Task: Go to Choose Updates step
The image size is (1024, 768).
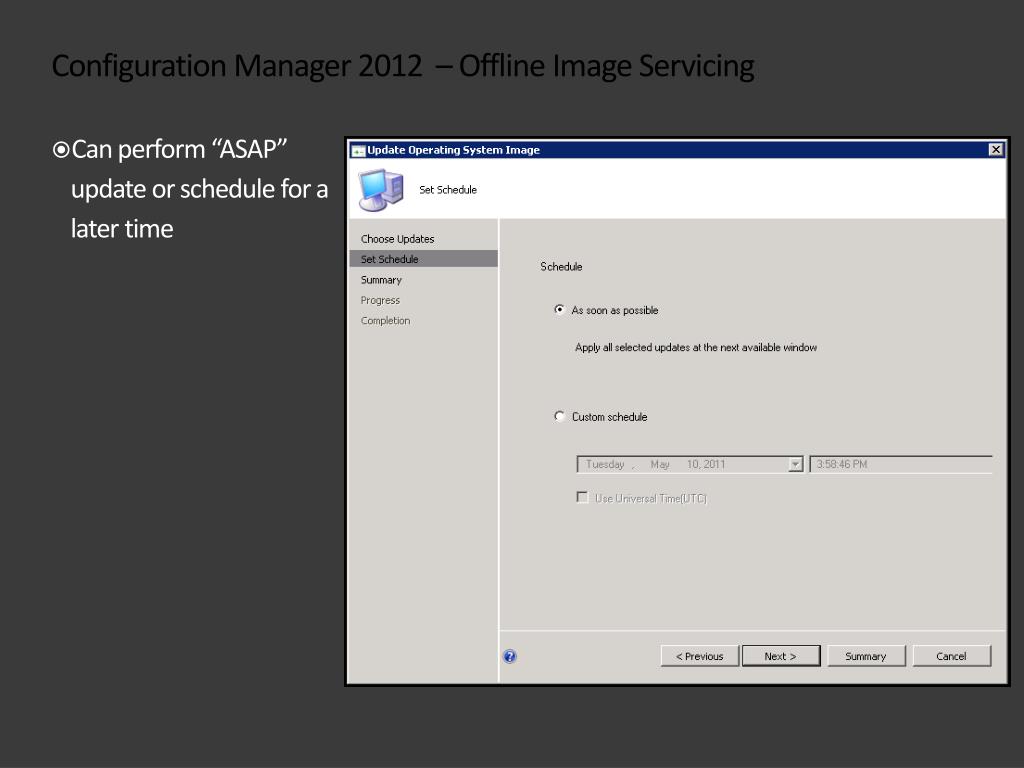Action: tap(397, 239)
